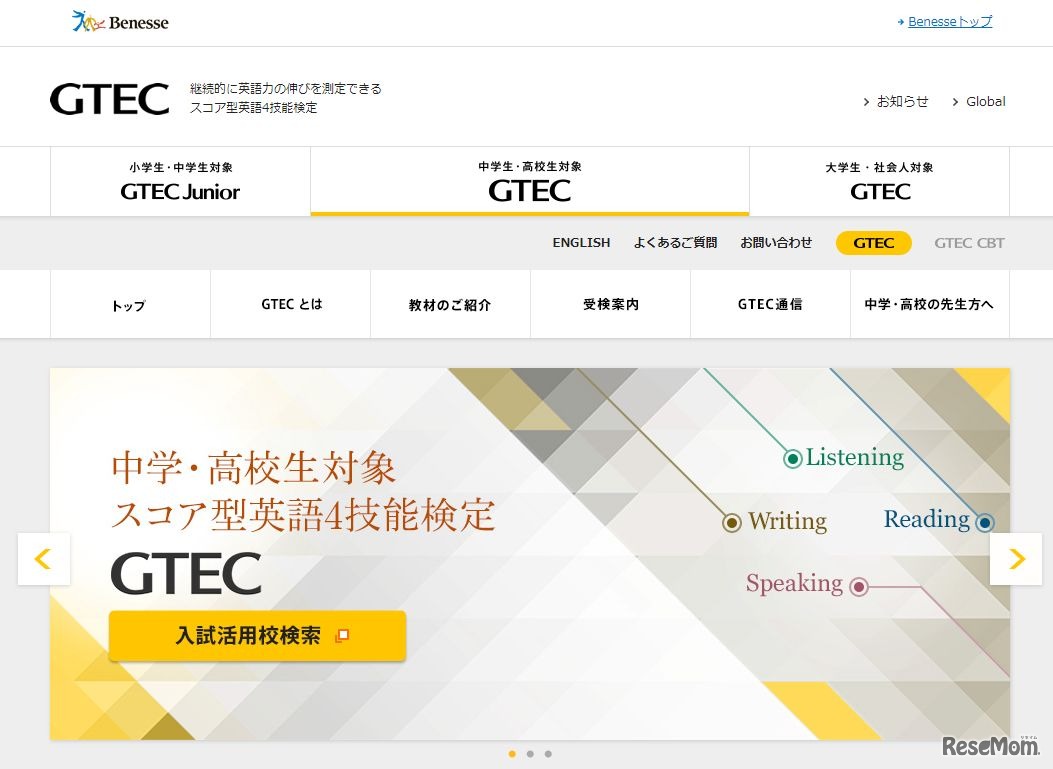Select the first carousel indicator dot

[513, 754]
